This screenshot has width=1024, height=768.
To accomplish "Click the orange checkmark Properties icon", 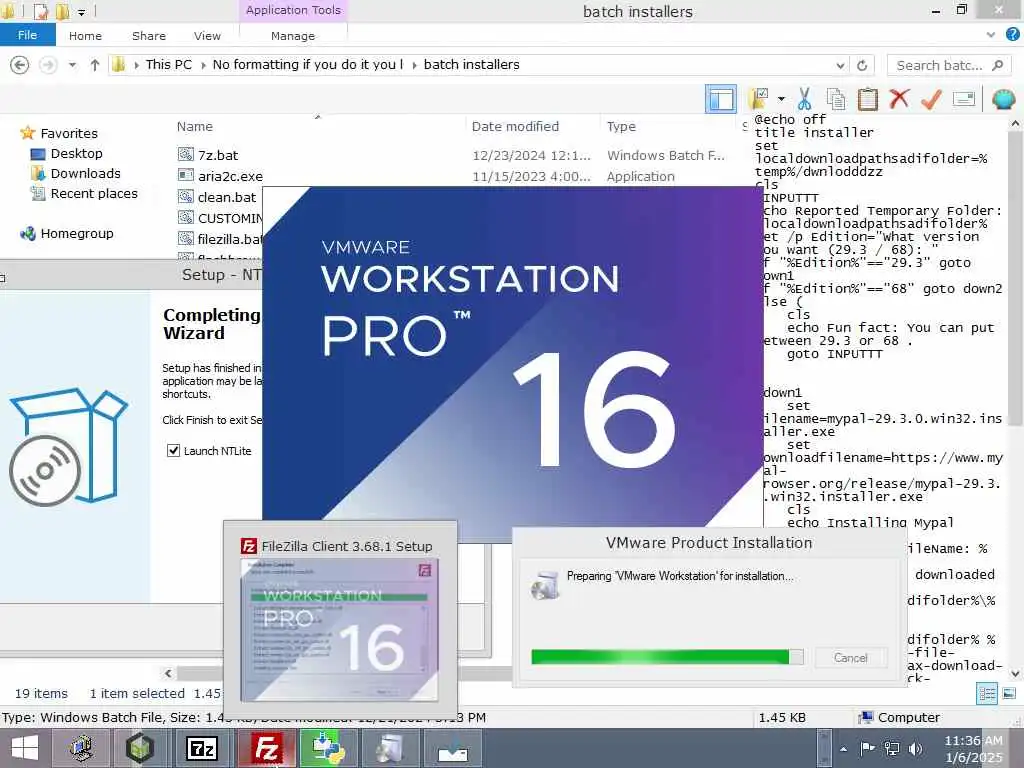I will click(931, 99).
